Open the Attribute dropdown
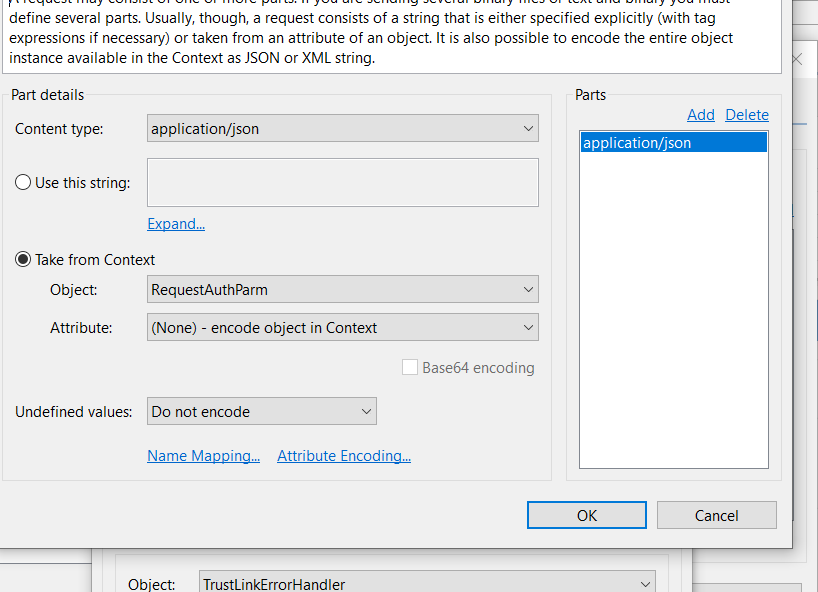 (x=343, y=328)
